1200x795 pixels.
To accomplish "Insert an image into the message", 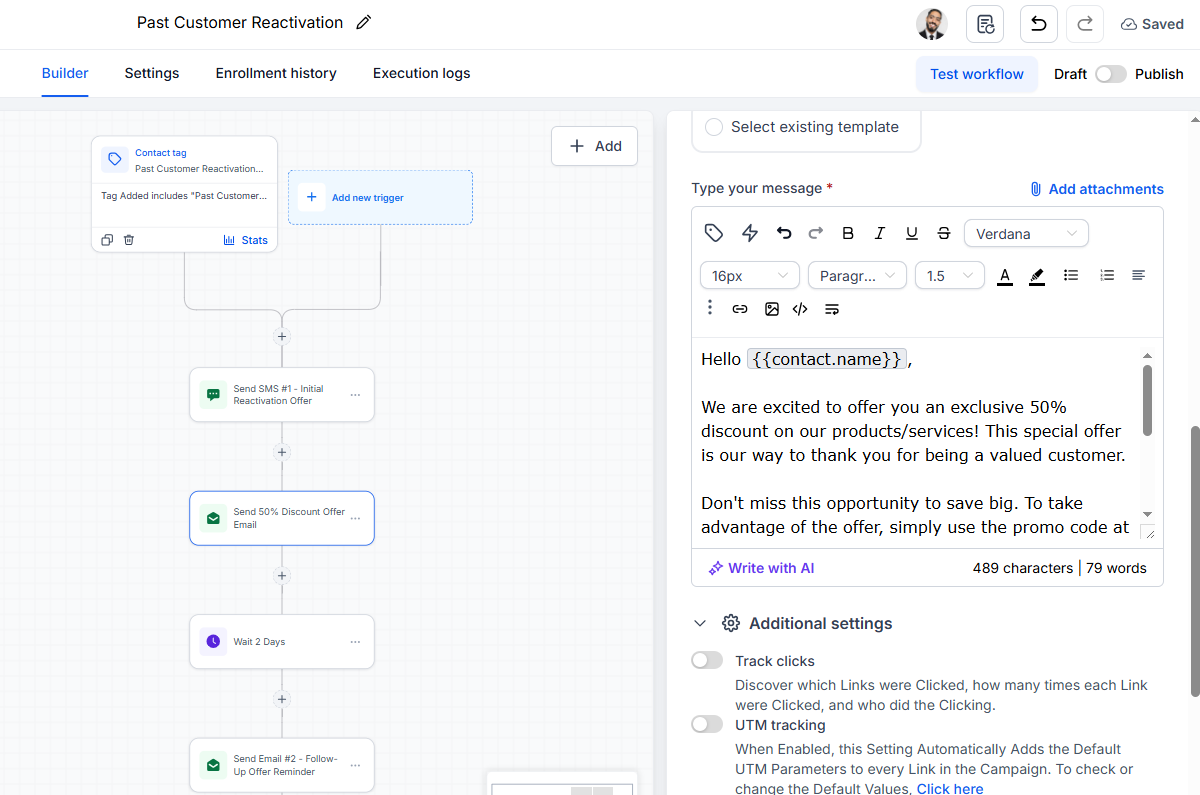I will (x=772, y=309).
